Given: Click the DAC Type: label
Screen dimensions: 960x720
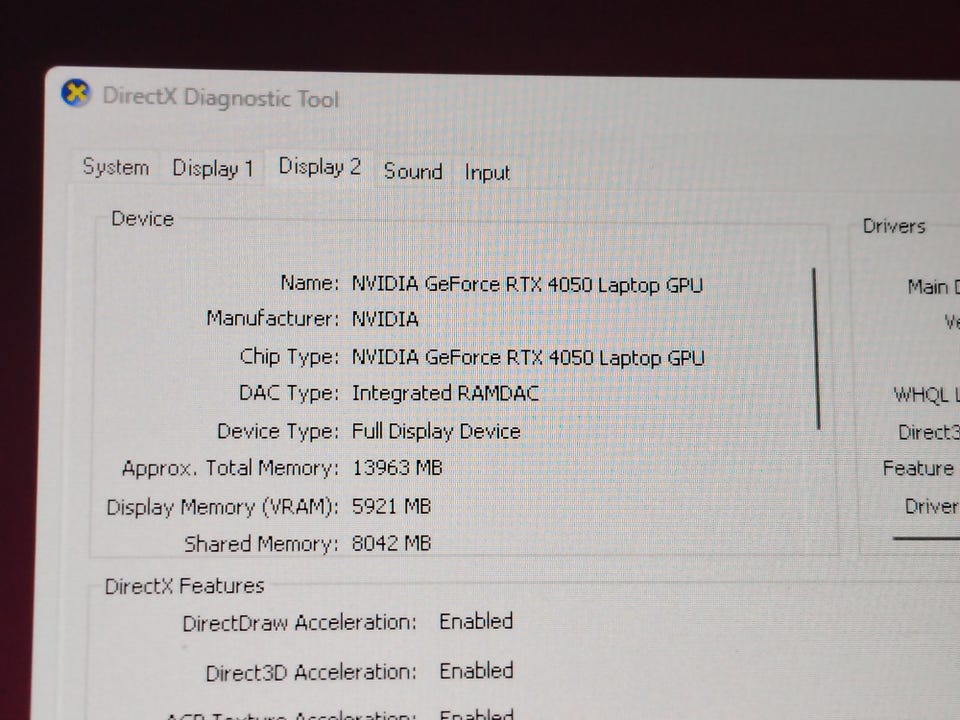Looking at the screenshot, I should pos(288,393).
